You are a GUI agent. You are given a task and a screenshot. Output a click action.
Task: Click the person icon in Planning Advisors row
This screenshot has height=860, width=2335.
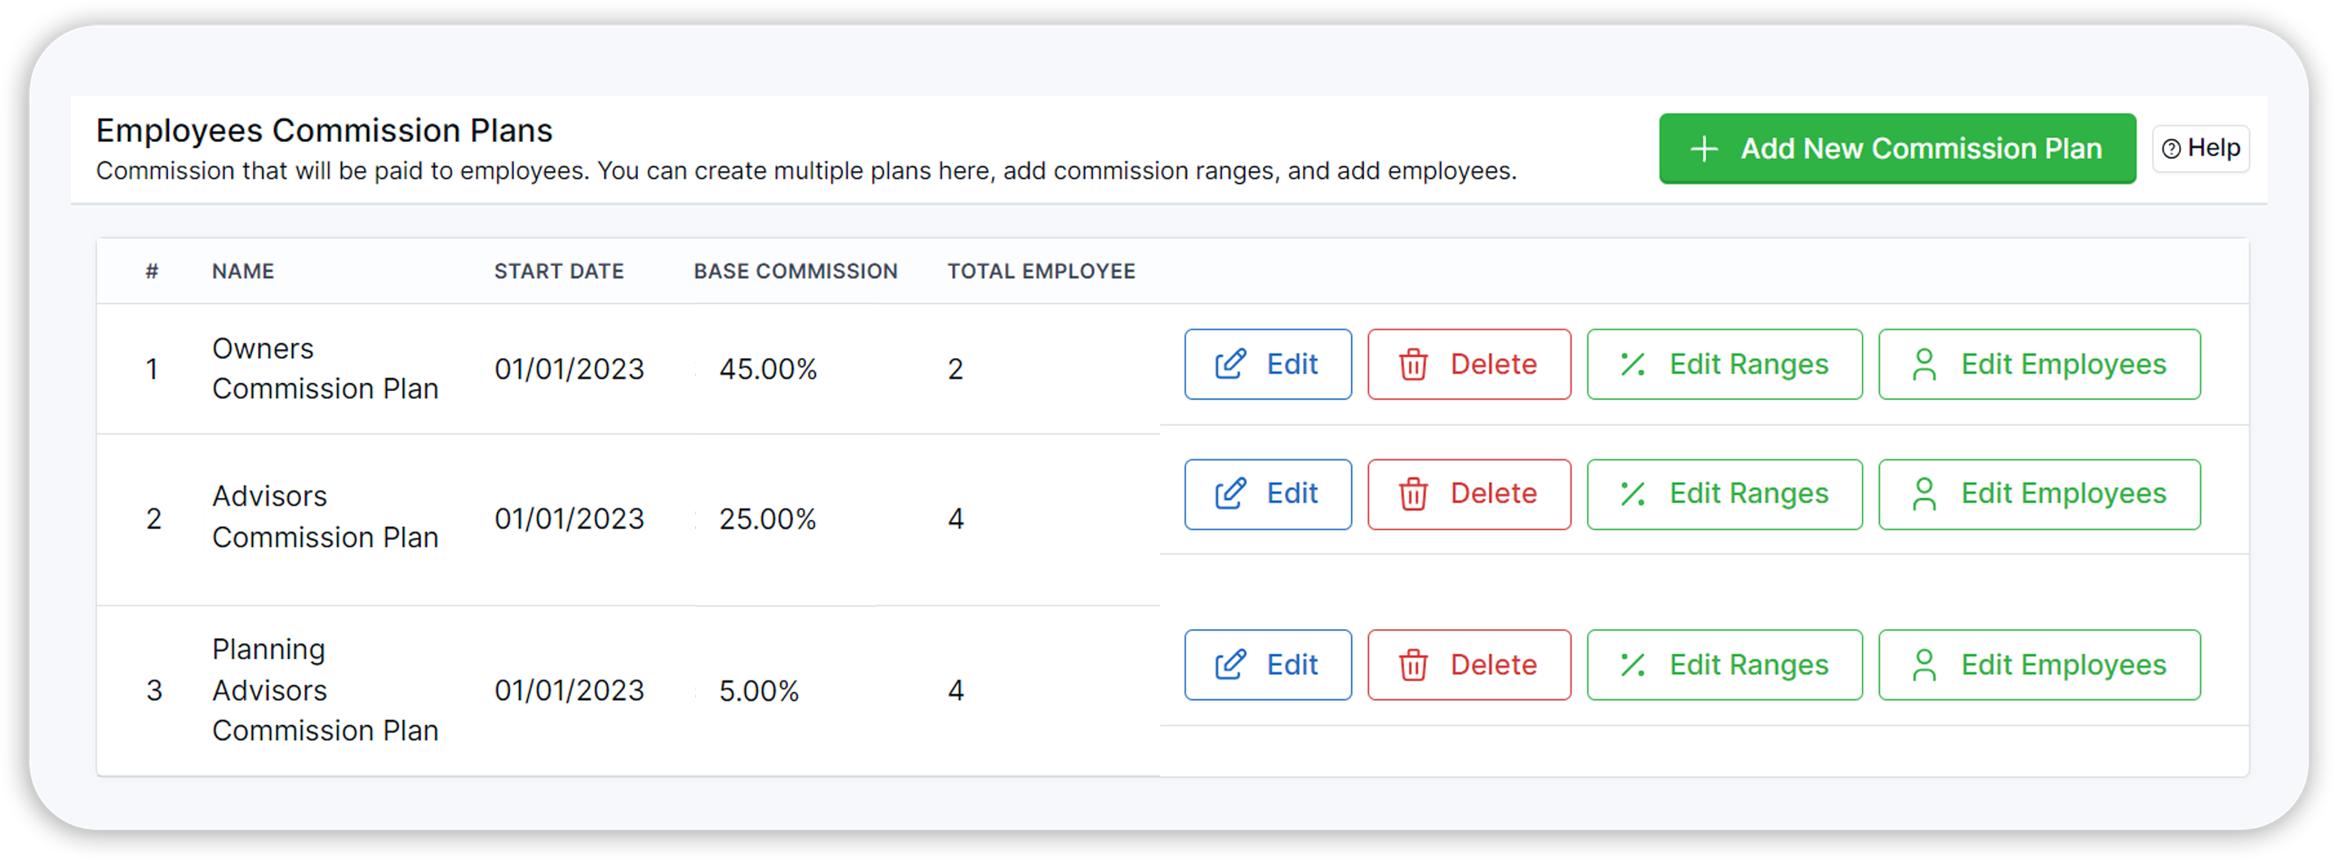coord(1924,664)
